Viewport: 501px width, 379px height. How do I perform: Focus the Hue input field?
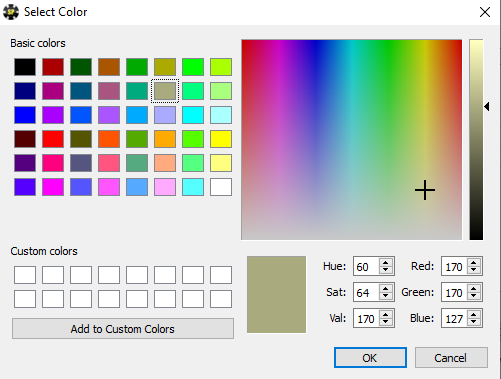tap(366, 266)
